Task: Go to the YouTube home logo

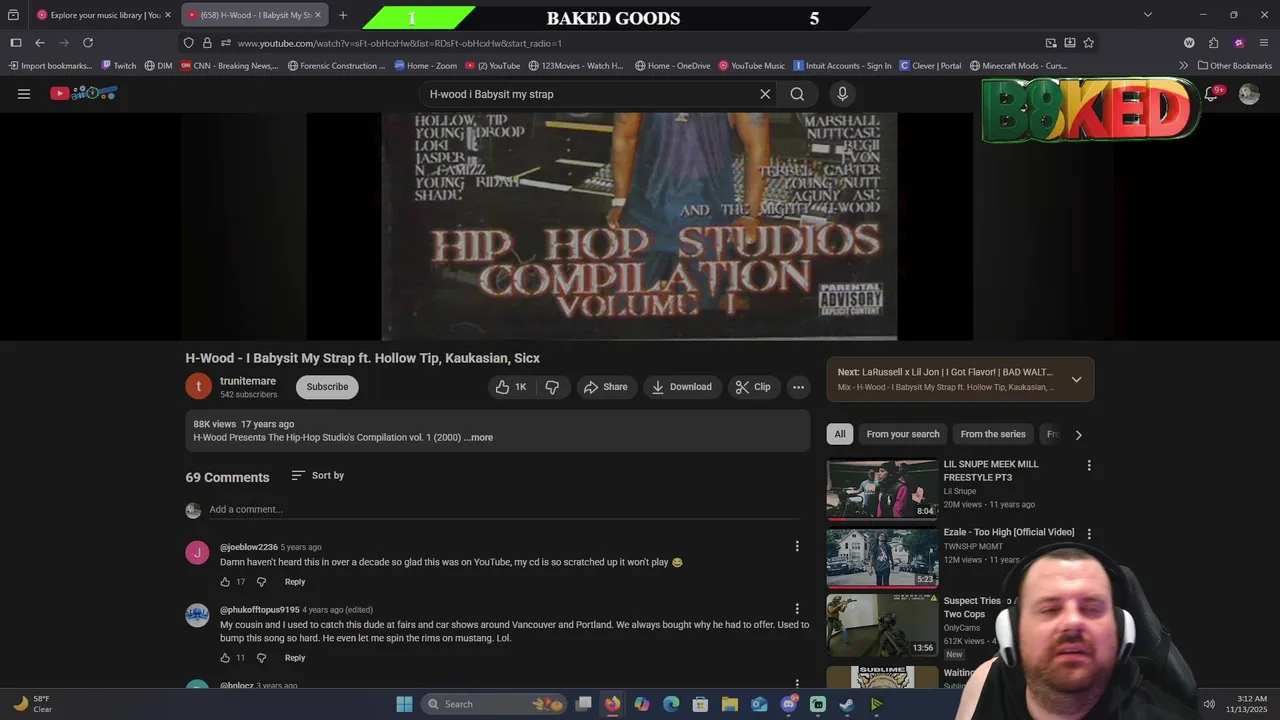Action: point(84,93)
